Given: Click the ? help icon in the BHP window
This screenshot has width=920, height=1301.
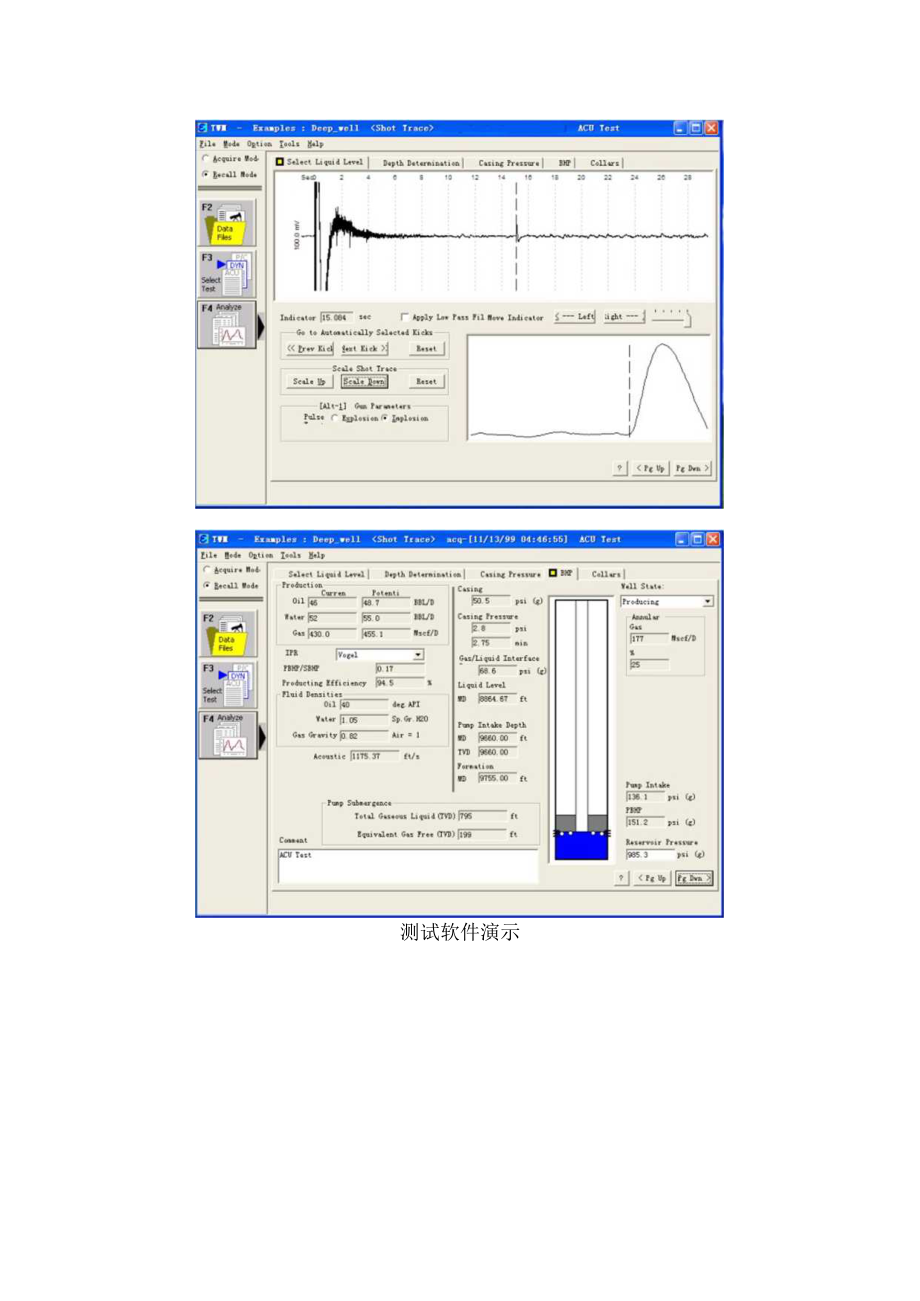Looking at the screenshot, I should [621, 878].
